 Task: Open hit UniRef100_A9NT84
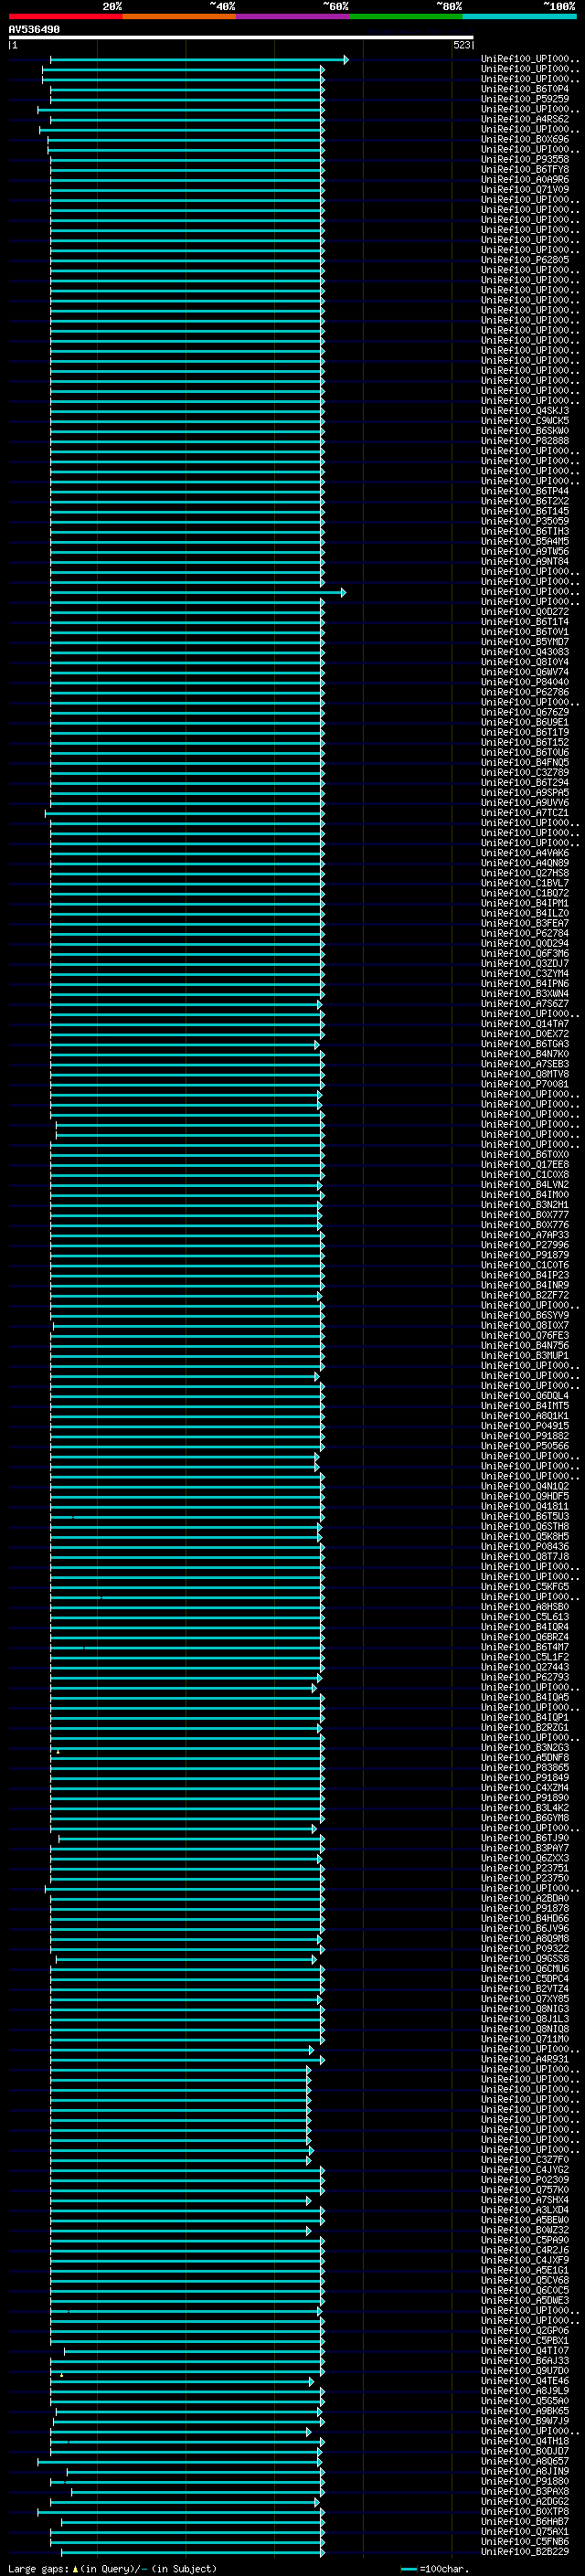pyautogui.click(x=525, y=562)
